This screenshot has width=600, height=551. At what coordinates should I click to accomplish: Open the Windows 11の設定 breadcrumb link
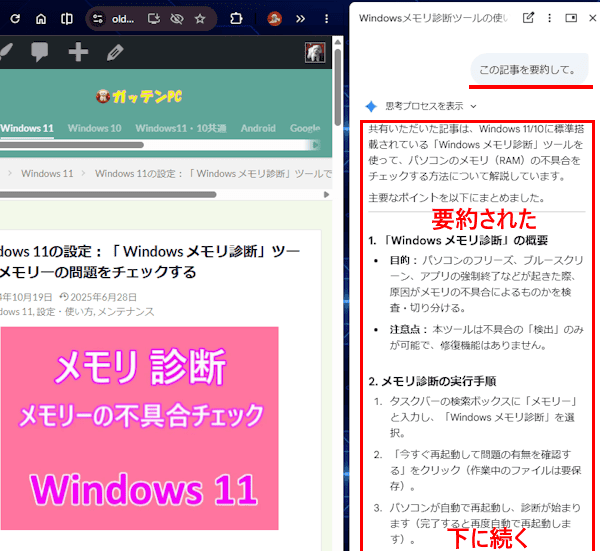pyautogui.click(x=214, y=174)
